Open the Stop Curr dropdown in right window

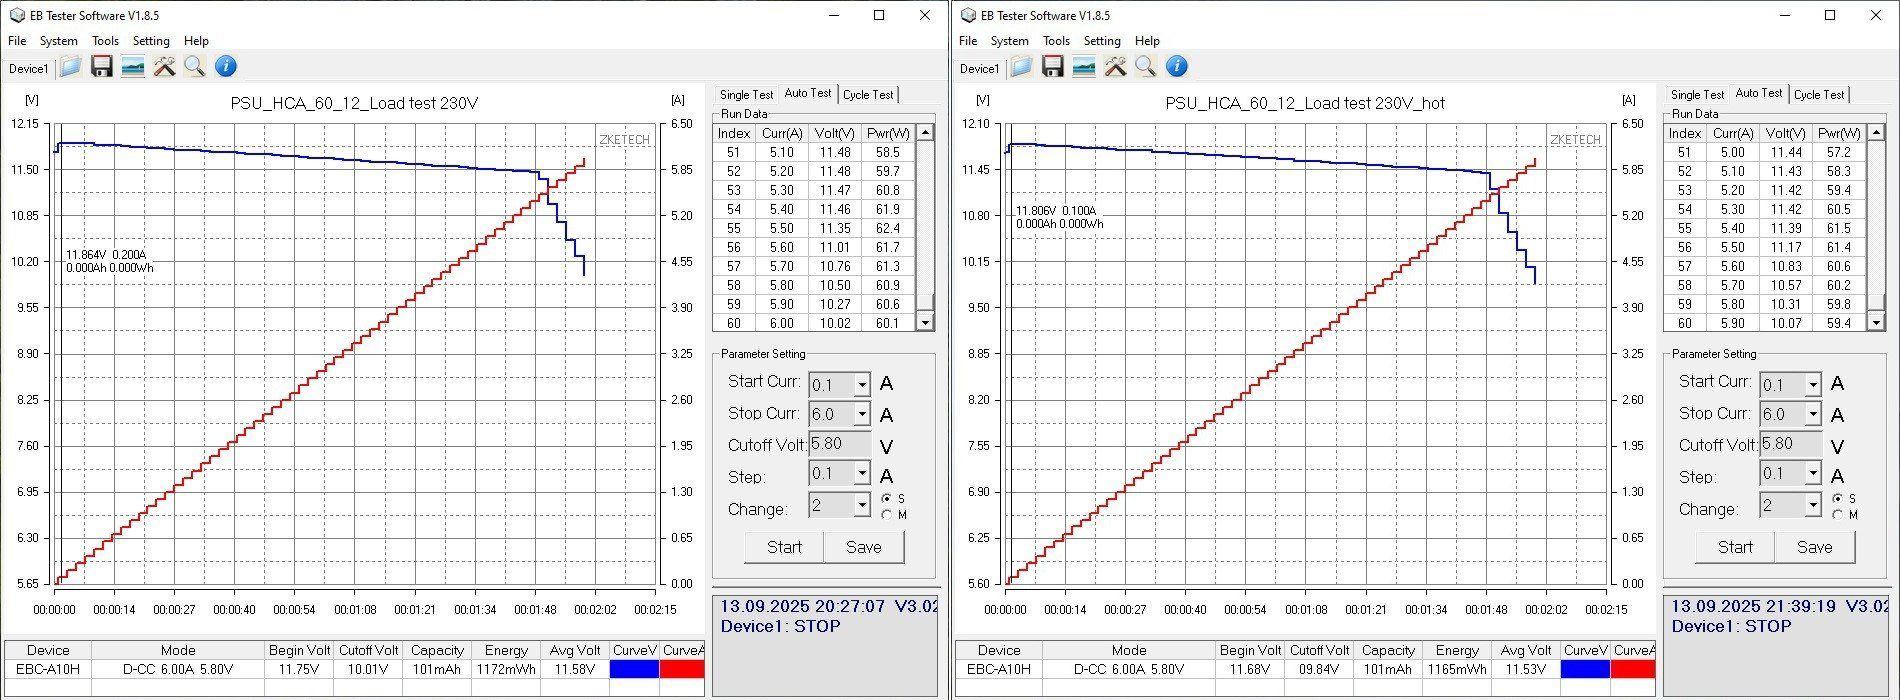1812,414
